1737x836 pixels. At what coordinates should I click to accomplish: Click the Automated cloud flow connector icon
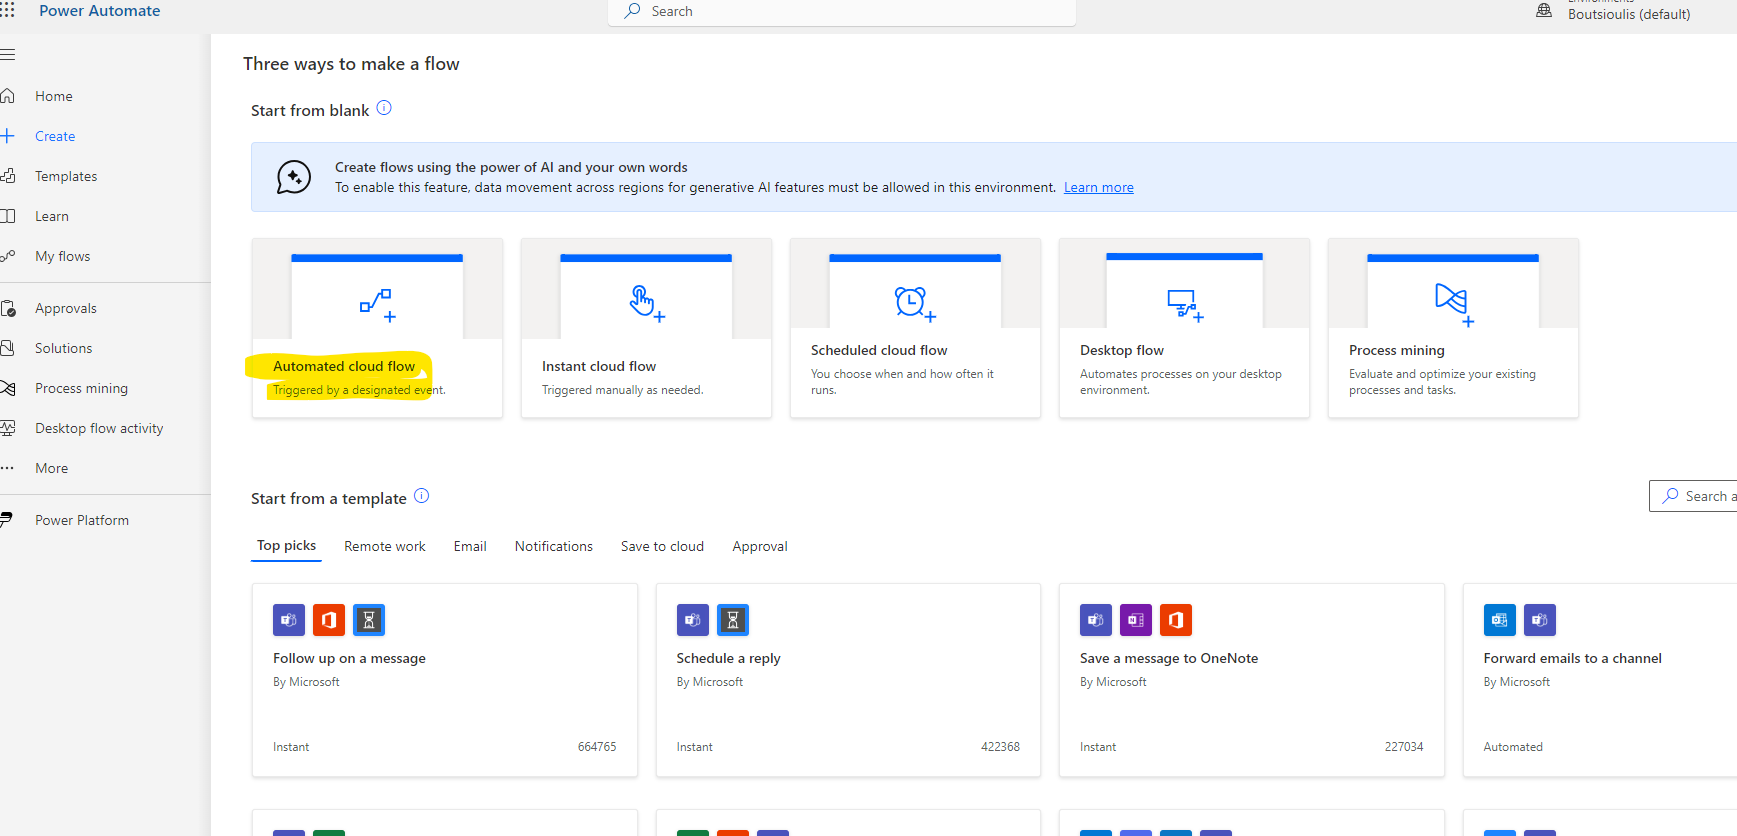[x=377, y=304]
